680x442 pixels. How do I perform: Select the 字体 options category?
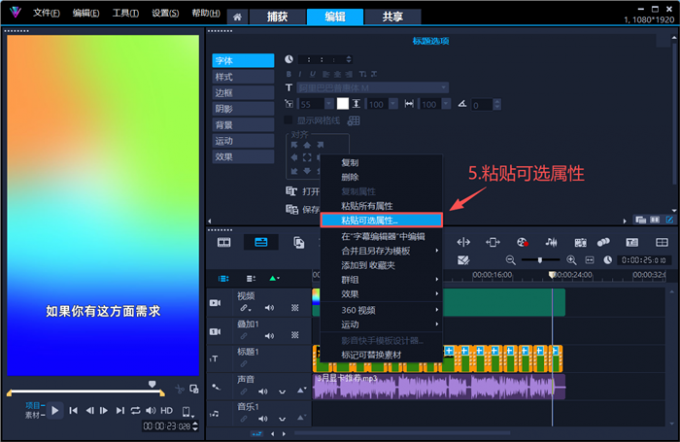click(243, 60)
